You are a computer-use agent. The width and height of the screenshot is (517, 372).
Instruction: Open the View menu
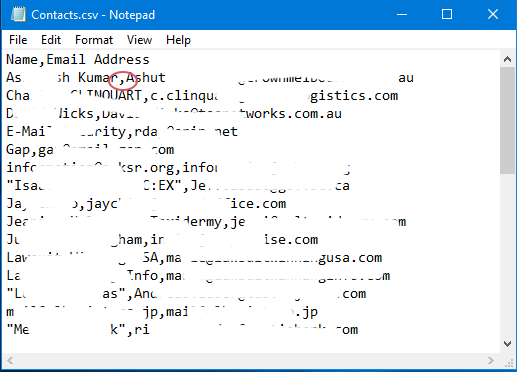(x=139, y=40)
